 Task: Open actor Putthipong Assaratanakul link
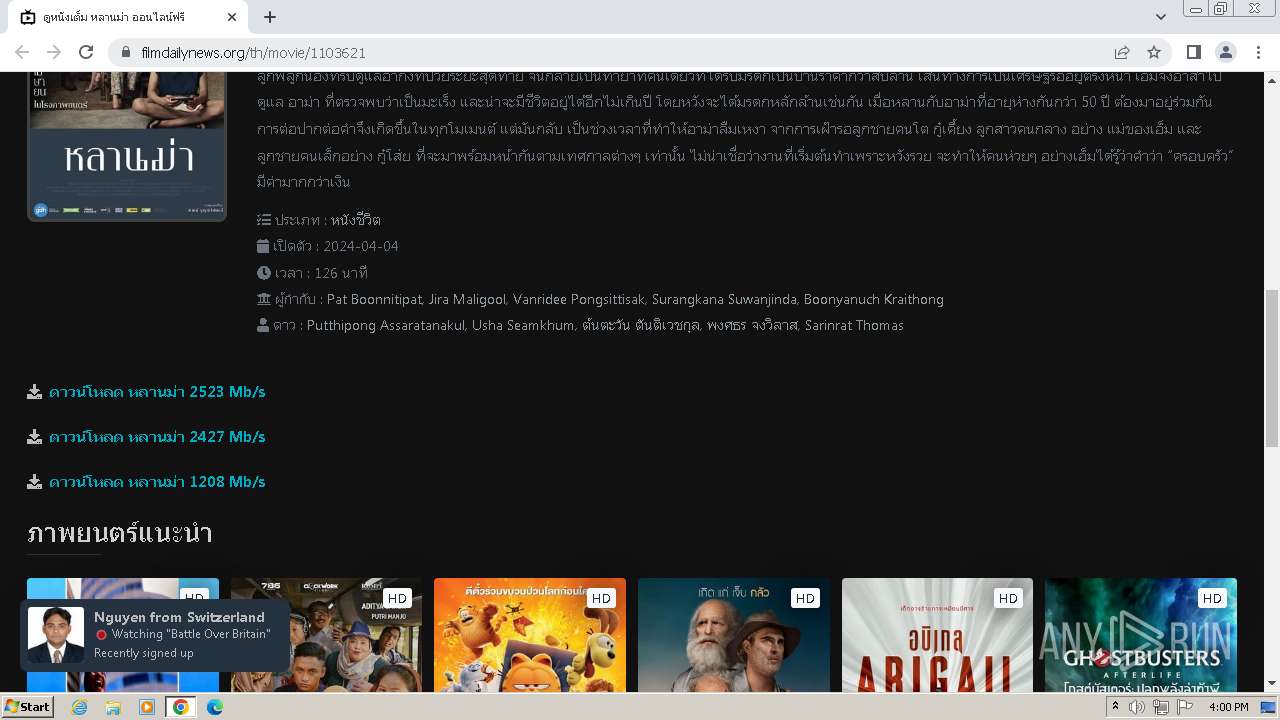click(x=386, y=325)
